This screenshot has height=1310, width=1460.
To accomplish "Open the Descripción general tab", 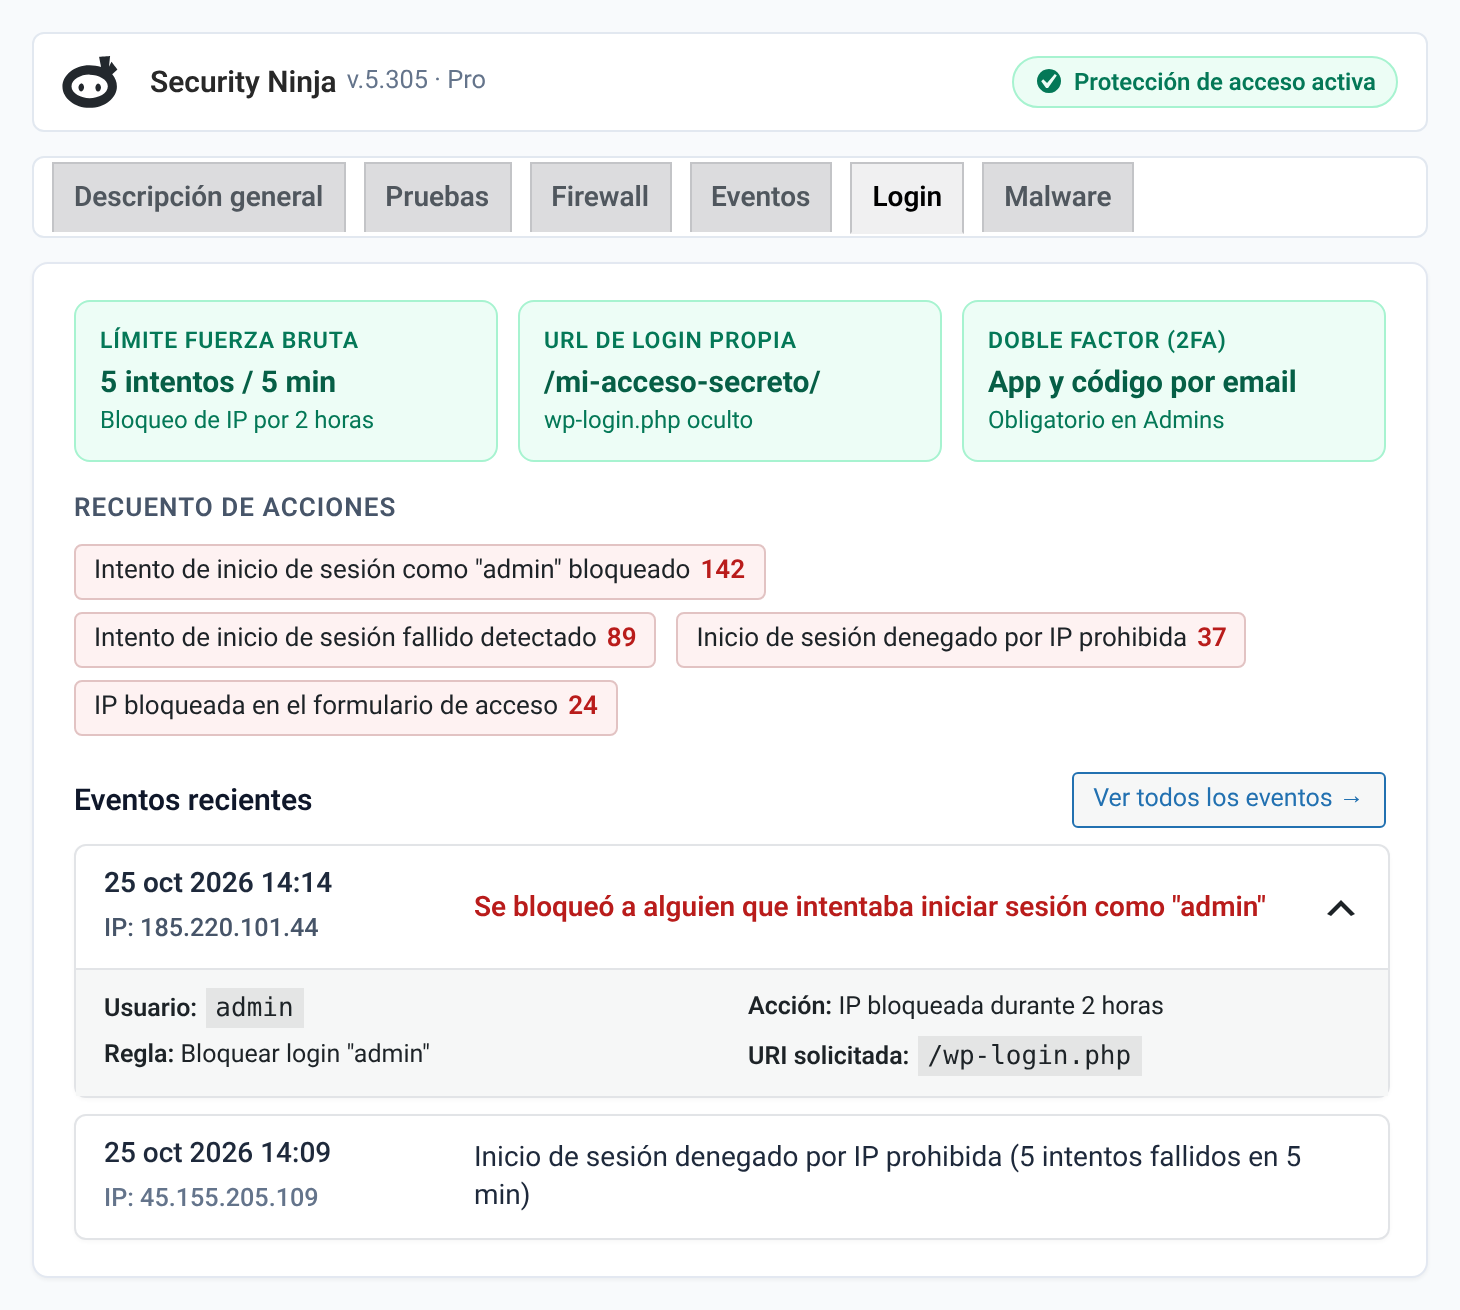I will [x=199, y=197].
